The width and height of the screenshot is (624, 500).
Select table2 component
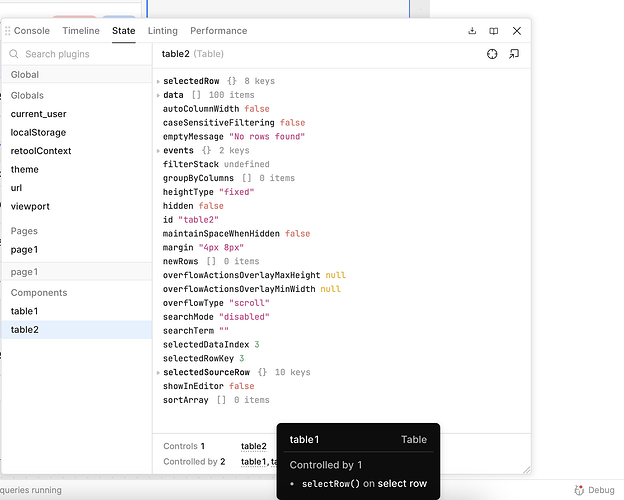click(77, 330)
